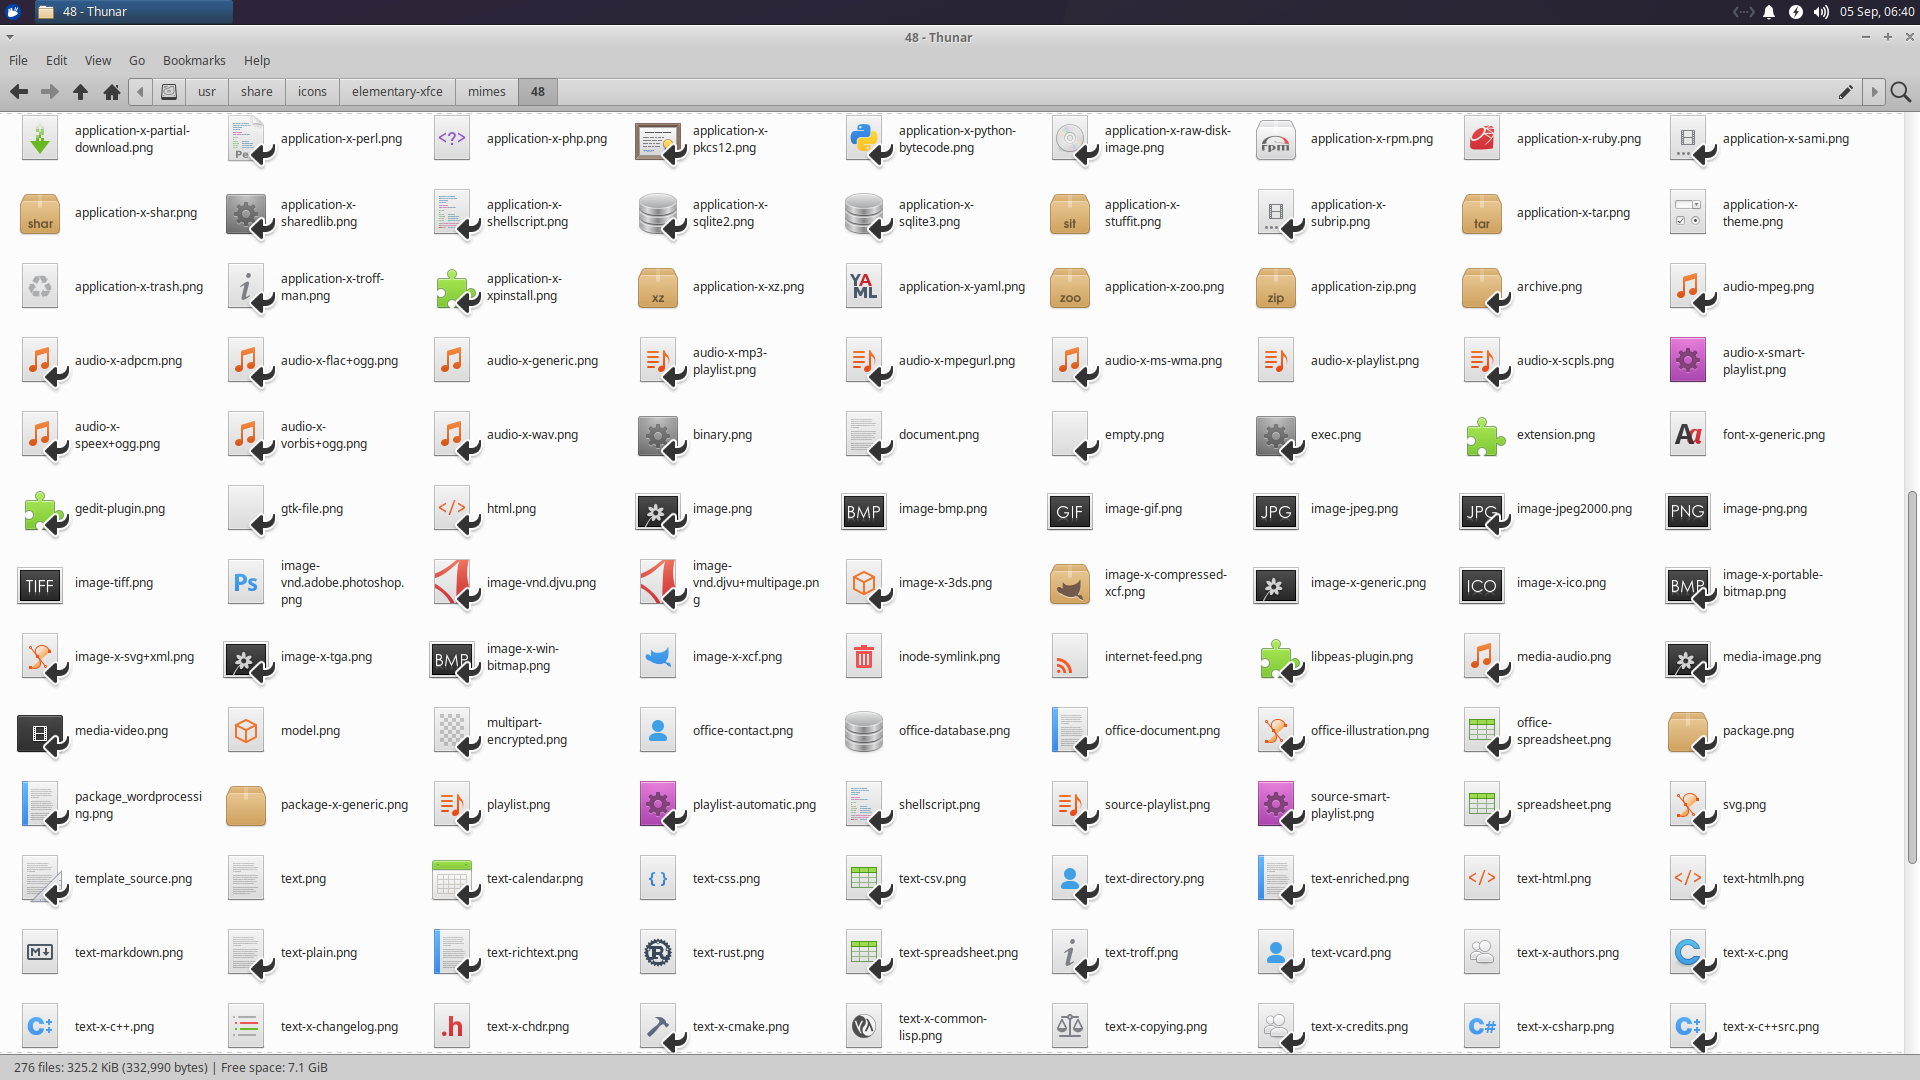Open the Bookmarks menu

pos(194,60)
